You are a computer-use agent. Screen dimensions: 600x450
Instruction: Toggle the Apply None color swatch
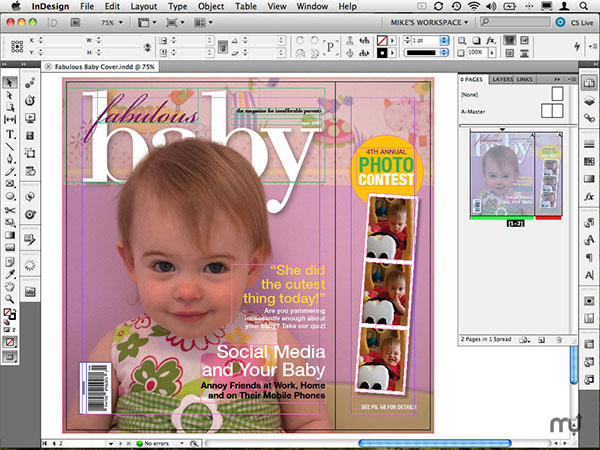(x=11, y=342)
